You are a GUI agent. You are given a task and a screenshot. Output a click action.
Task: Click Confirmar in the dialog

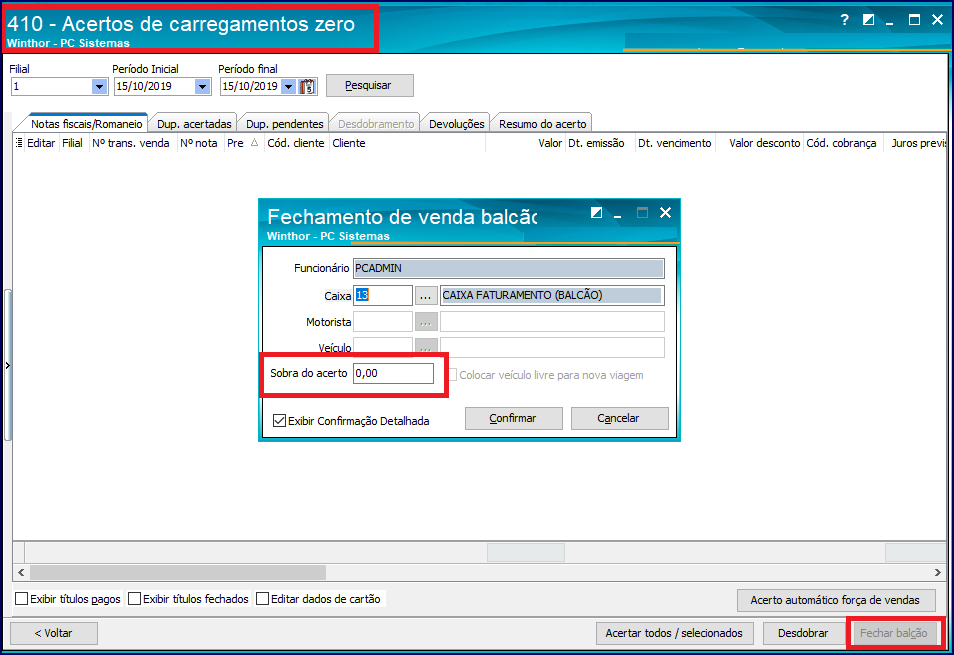(513, 418)
